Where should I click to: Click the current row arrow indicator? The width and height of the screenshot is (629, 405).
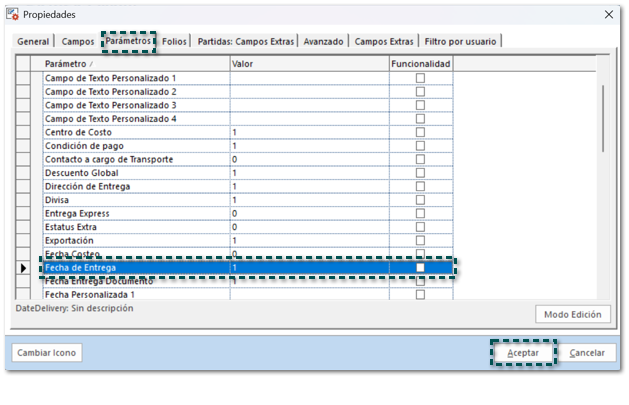point(25,268)
